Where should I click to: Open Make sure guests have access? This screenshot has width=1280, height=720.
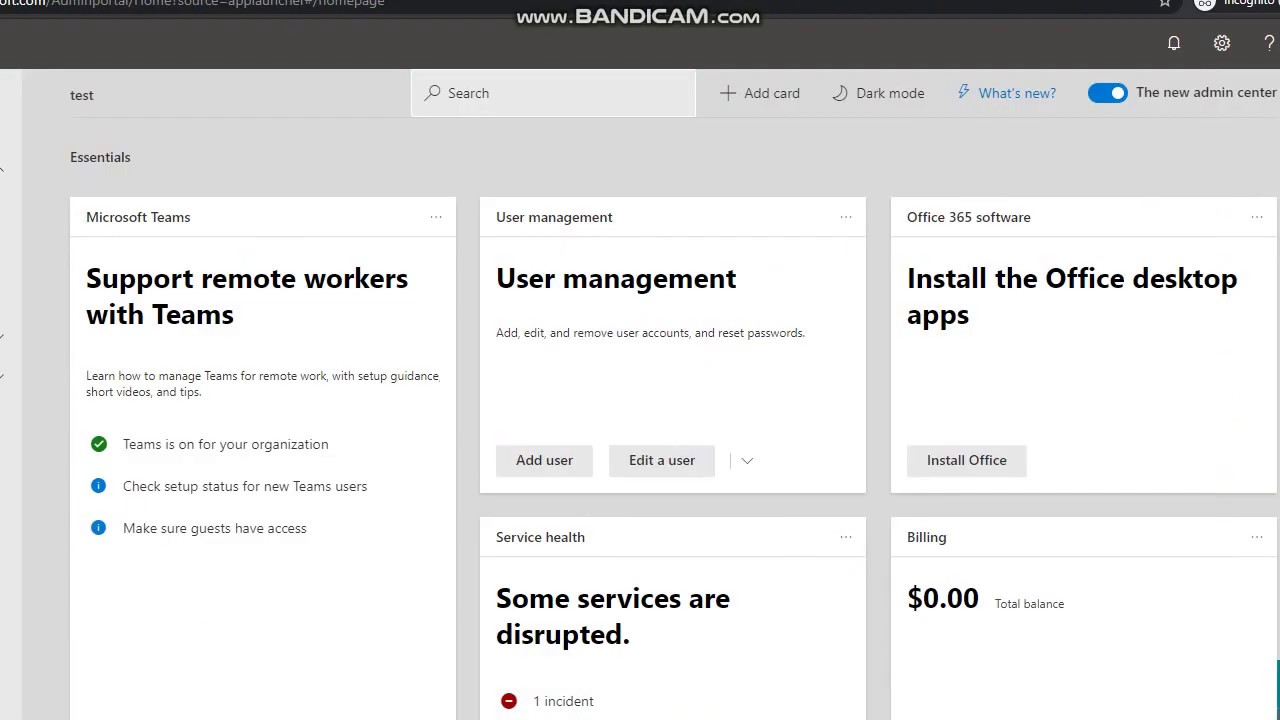point(215,528)
